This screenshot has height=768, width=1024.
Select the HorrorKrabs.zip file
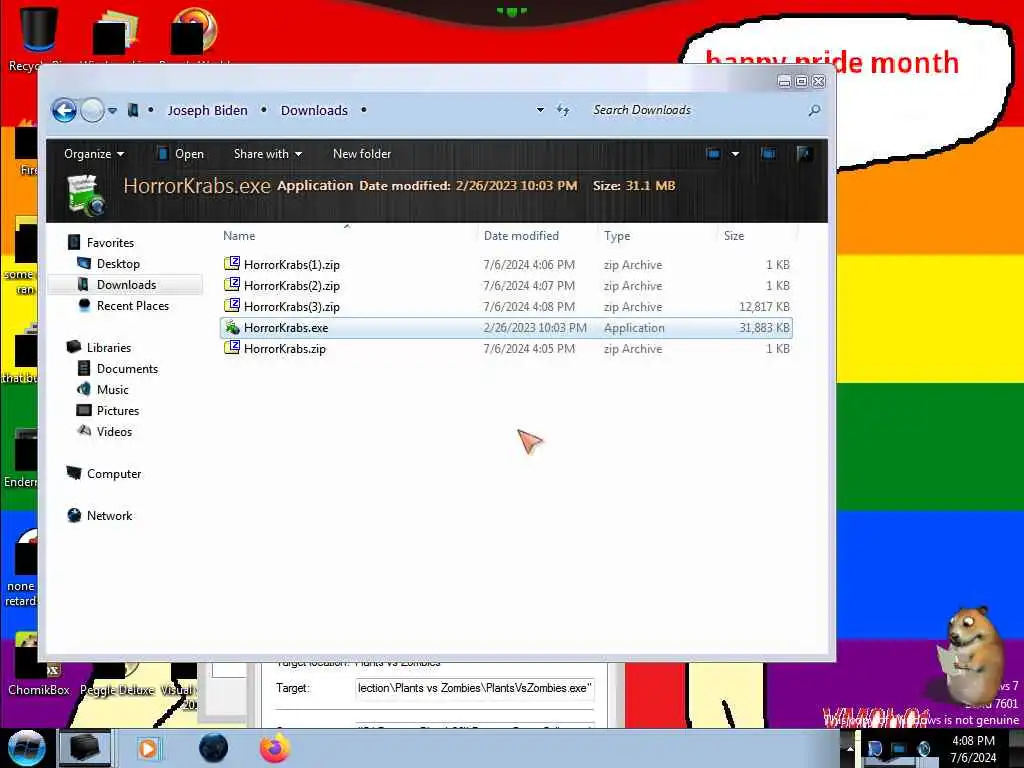coord(507,348)
